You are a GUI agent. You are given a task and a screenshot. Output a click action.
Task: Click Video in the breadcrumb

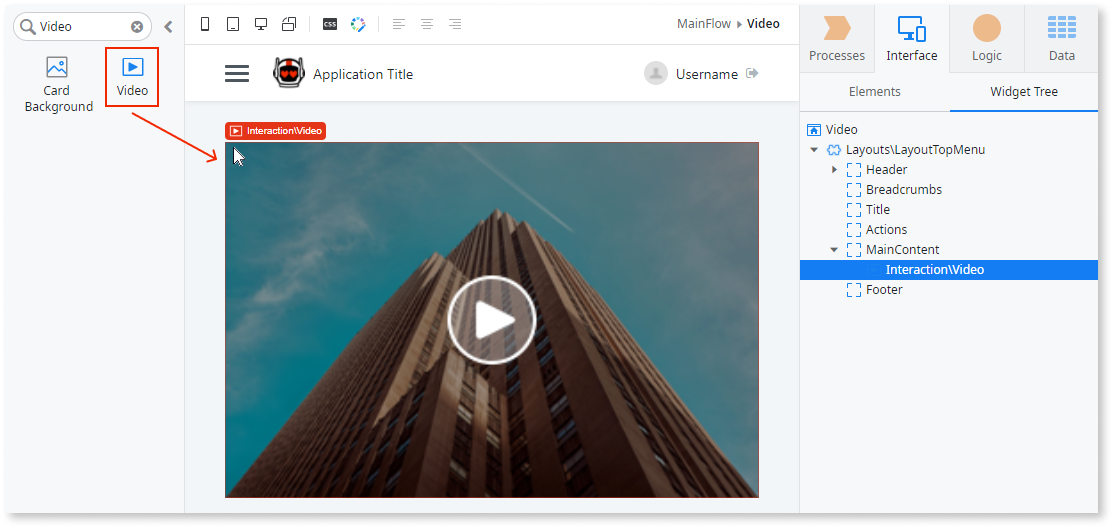[x=763, y=23]
